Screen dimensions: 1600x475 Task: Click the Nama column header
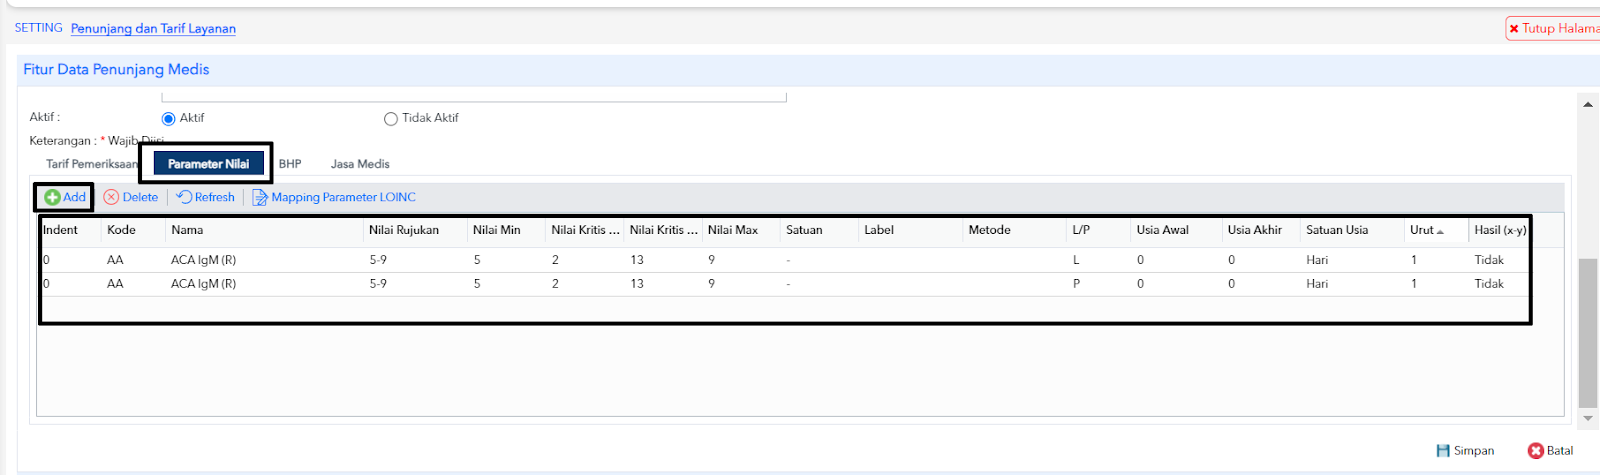pyautogui.click(x=187, y=230)
